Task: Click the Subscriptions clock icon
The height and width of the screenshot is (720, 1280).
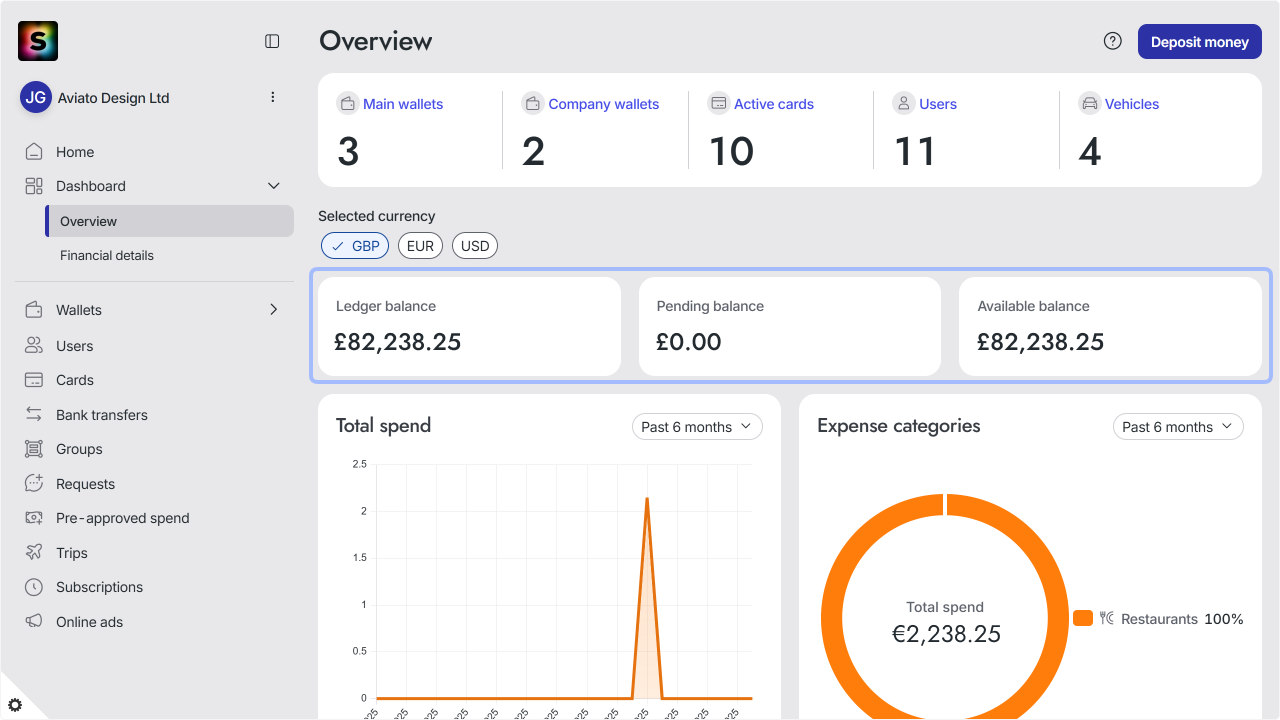Action: click(34, 587)
